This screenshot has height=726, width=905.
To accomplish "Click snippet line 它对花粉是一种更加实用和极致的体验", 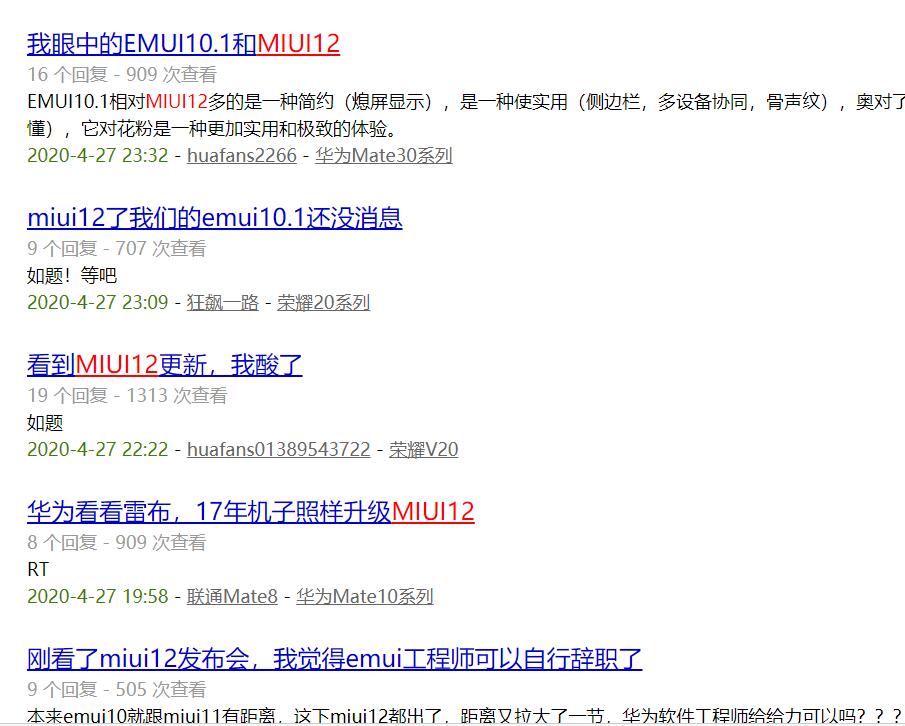I will pyautogui.click(x=239, y=129).
